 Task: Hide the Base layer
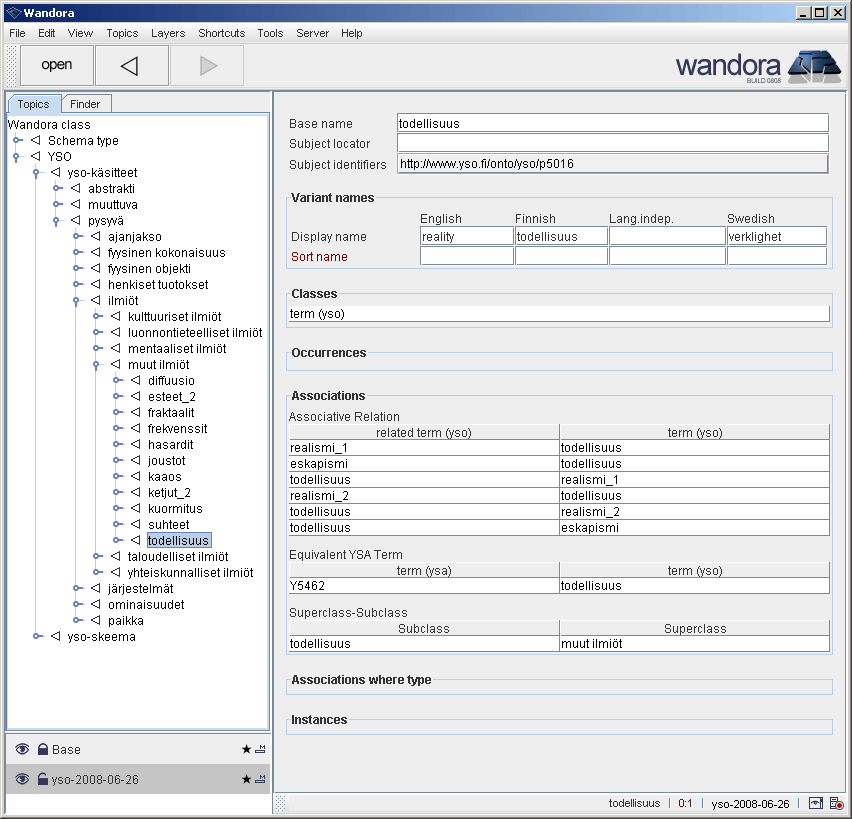click(x=21, y=749)
